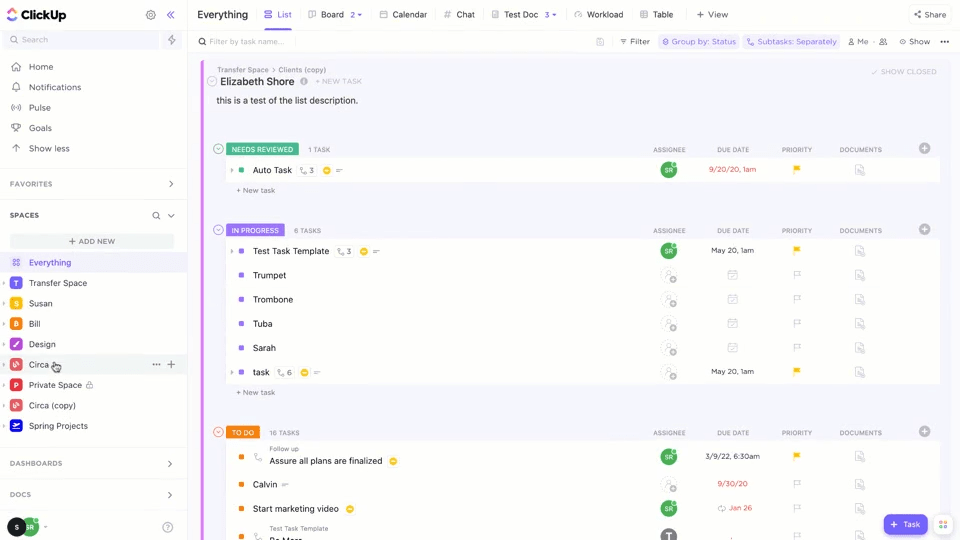Open subtasks count of Auto Task
The height and width of the screenshot is (540, 960).
(x=307, y=170)
